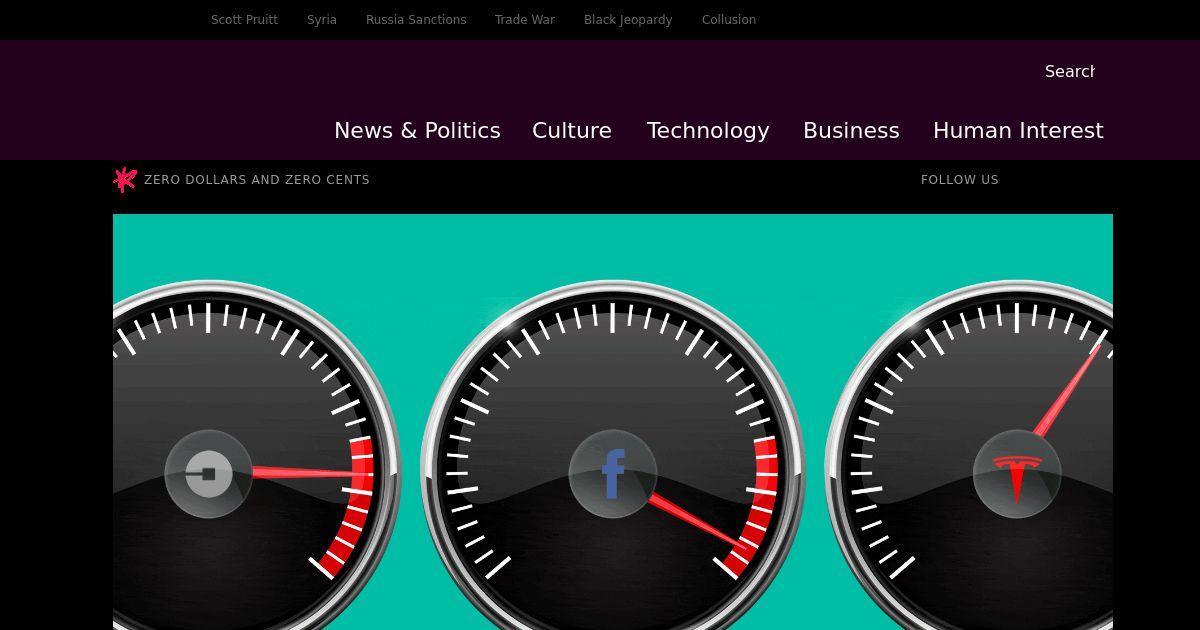The height and width of the screenshot is (630, 1200).
Task: Go to the Culture section
Action: [572, 131]
